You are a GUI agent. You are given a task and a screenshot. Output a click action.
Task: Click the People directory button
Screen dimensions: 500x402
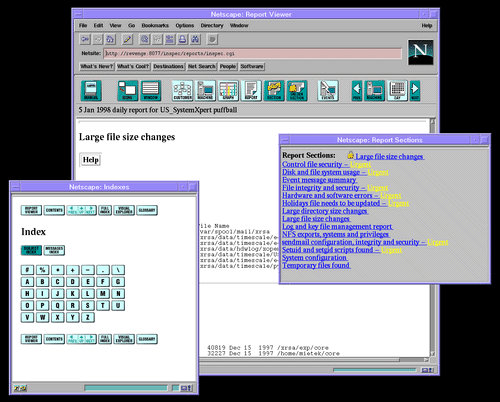click(228, 66)
